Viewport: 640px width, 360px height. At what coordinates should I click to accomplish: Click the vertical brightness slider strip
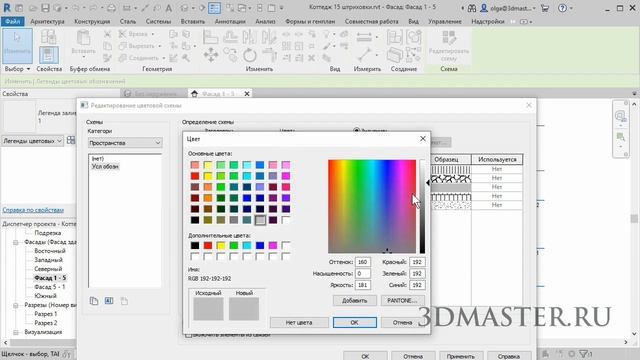tap(422, 207)
